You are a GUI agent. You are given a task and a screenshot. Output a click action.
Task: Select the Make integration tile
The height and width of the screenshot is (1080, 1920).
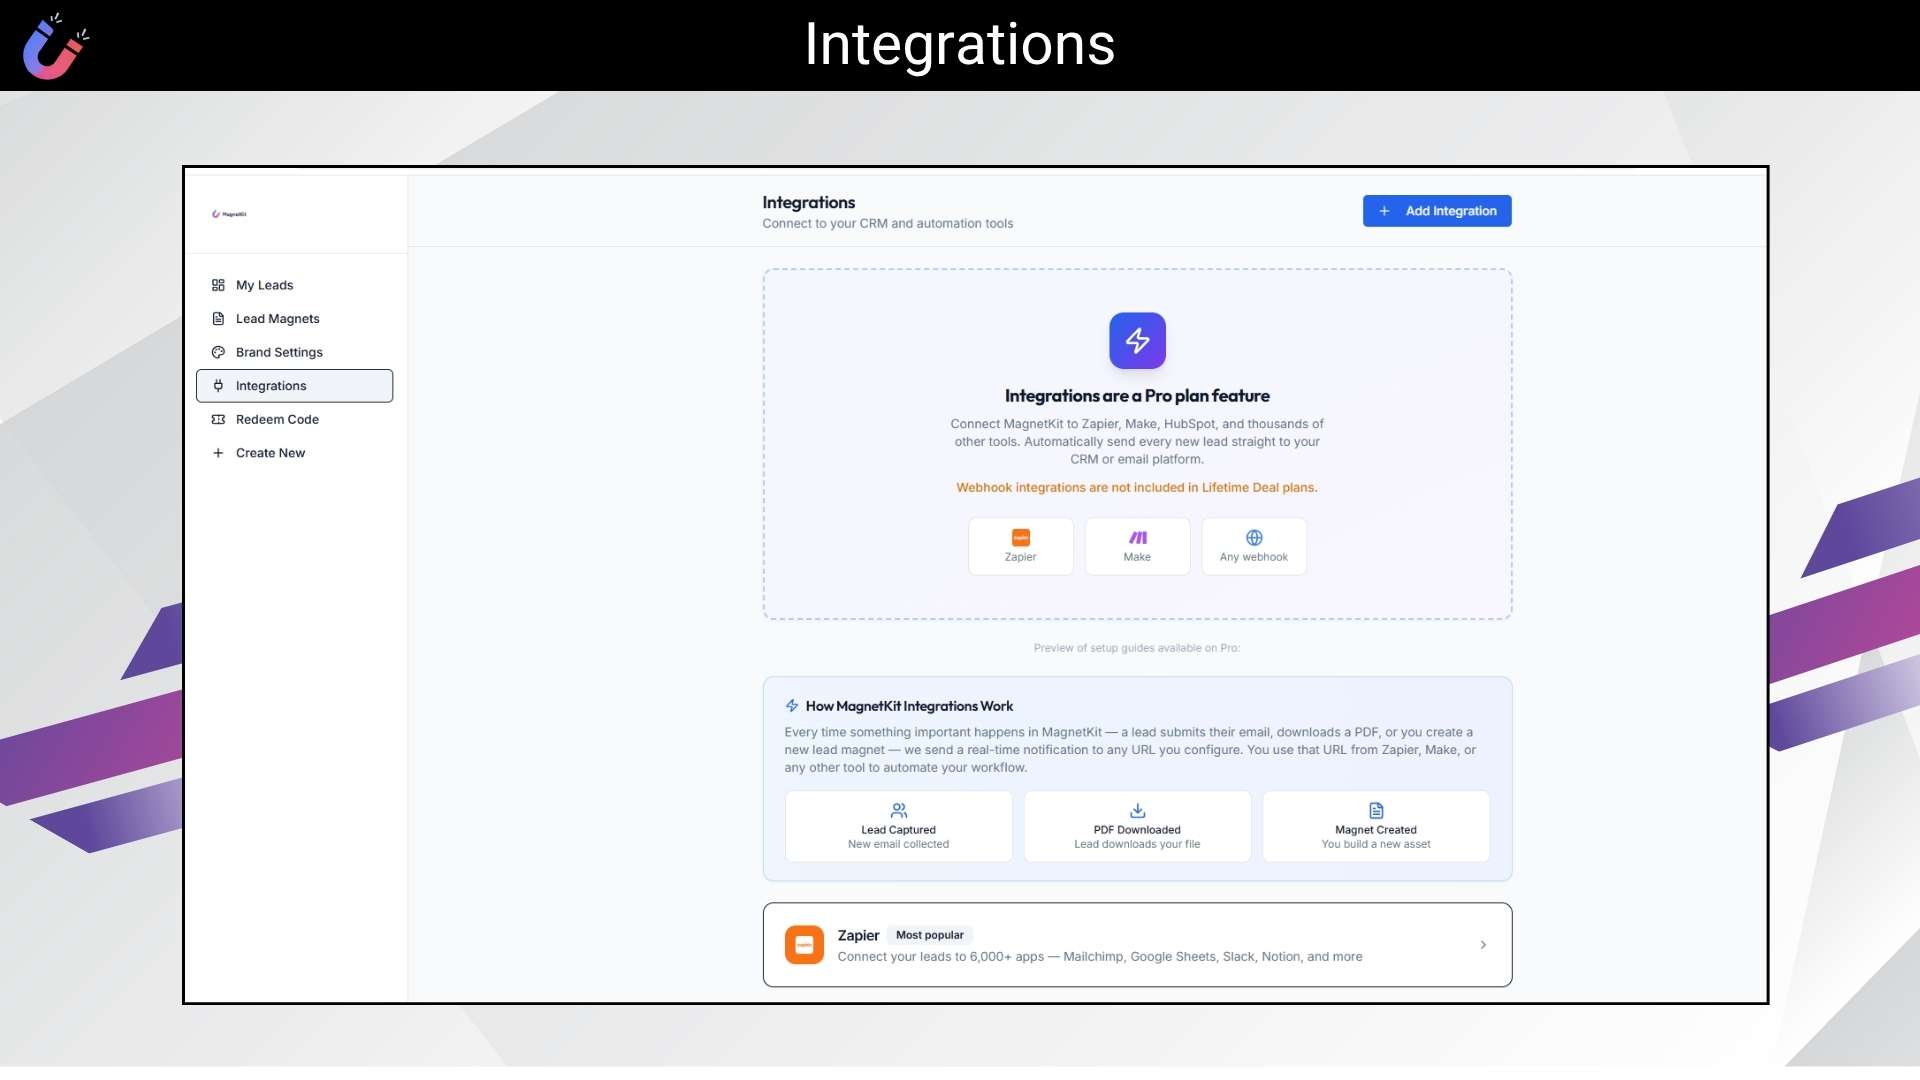(x=1137, y=546)
